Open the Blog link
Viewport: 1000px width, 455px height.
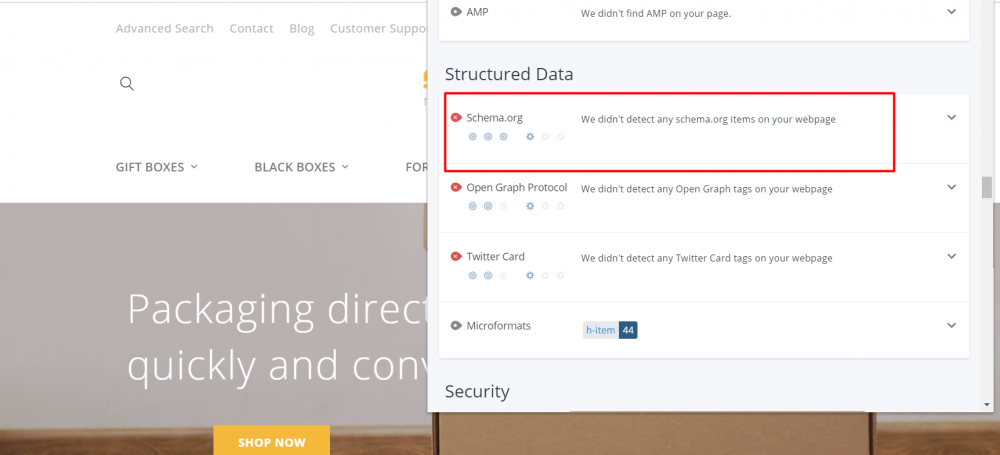point(302,29)
